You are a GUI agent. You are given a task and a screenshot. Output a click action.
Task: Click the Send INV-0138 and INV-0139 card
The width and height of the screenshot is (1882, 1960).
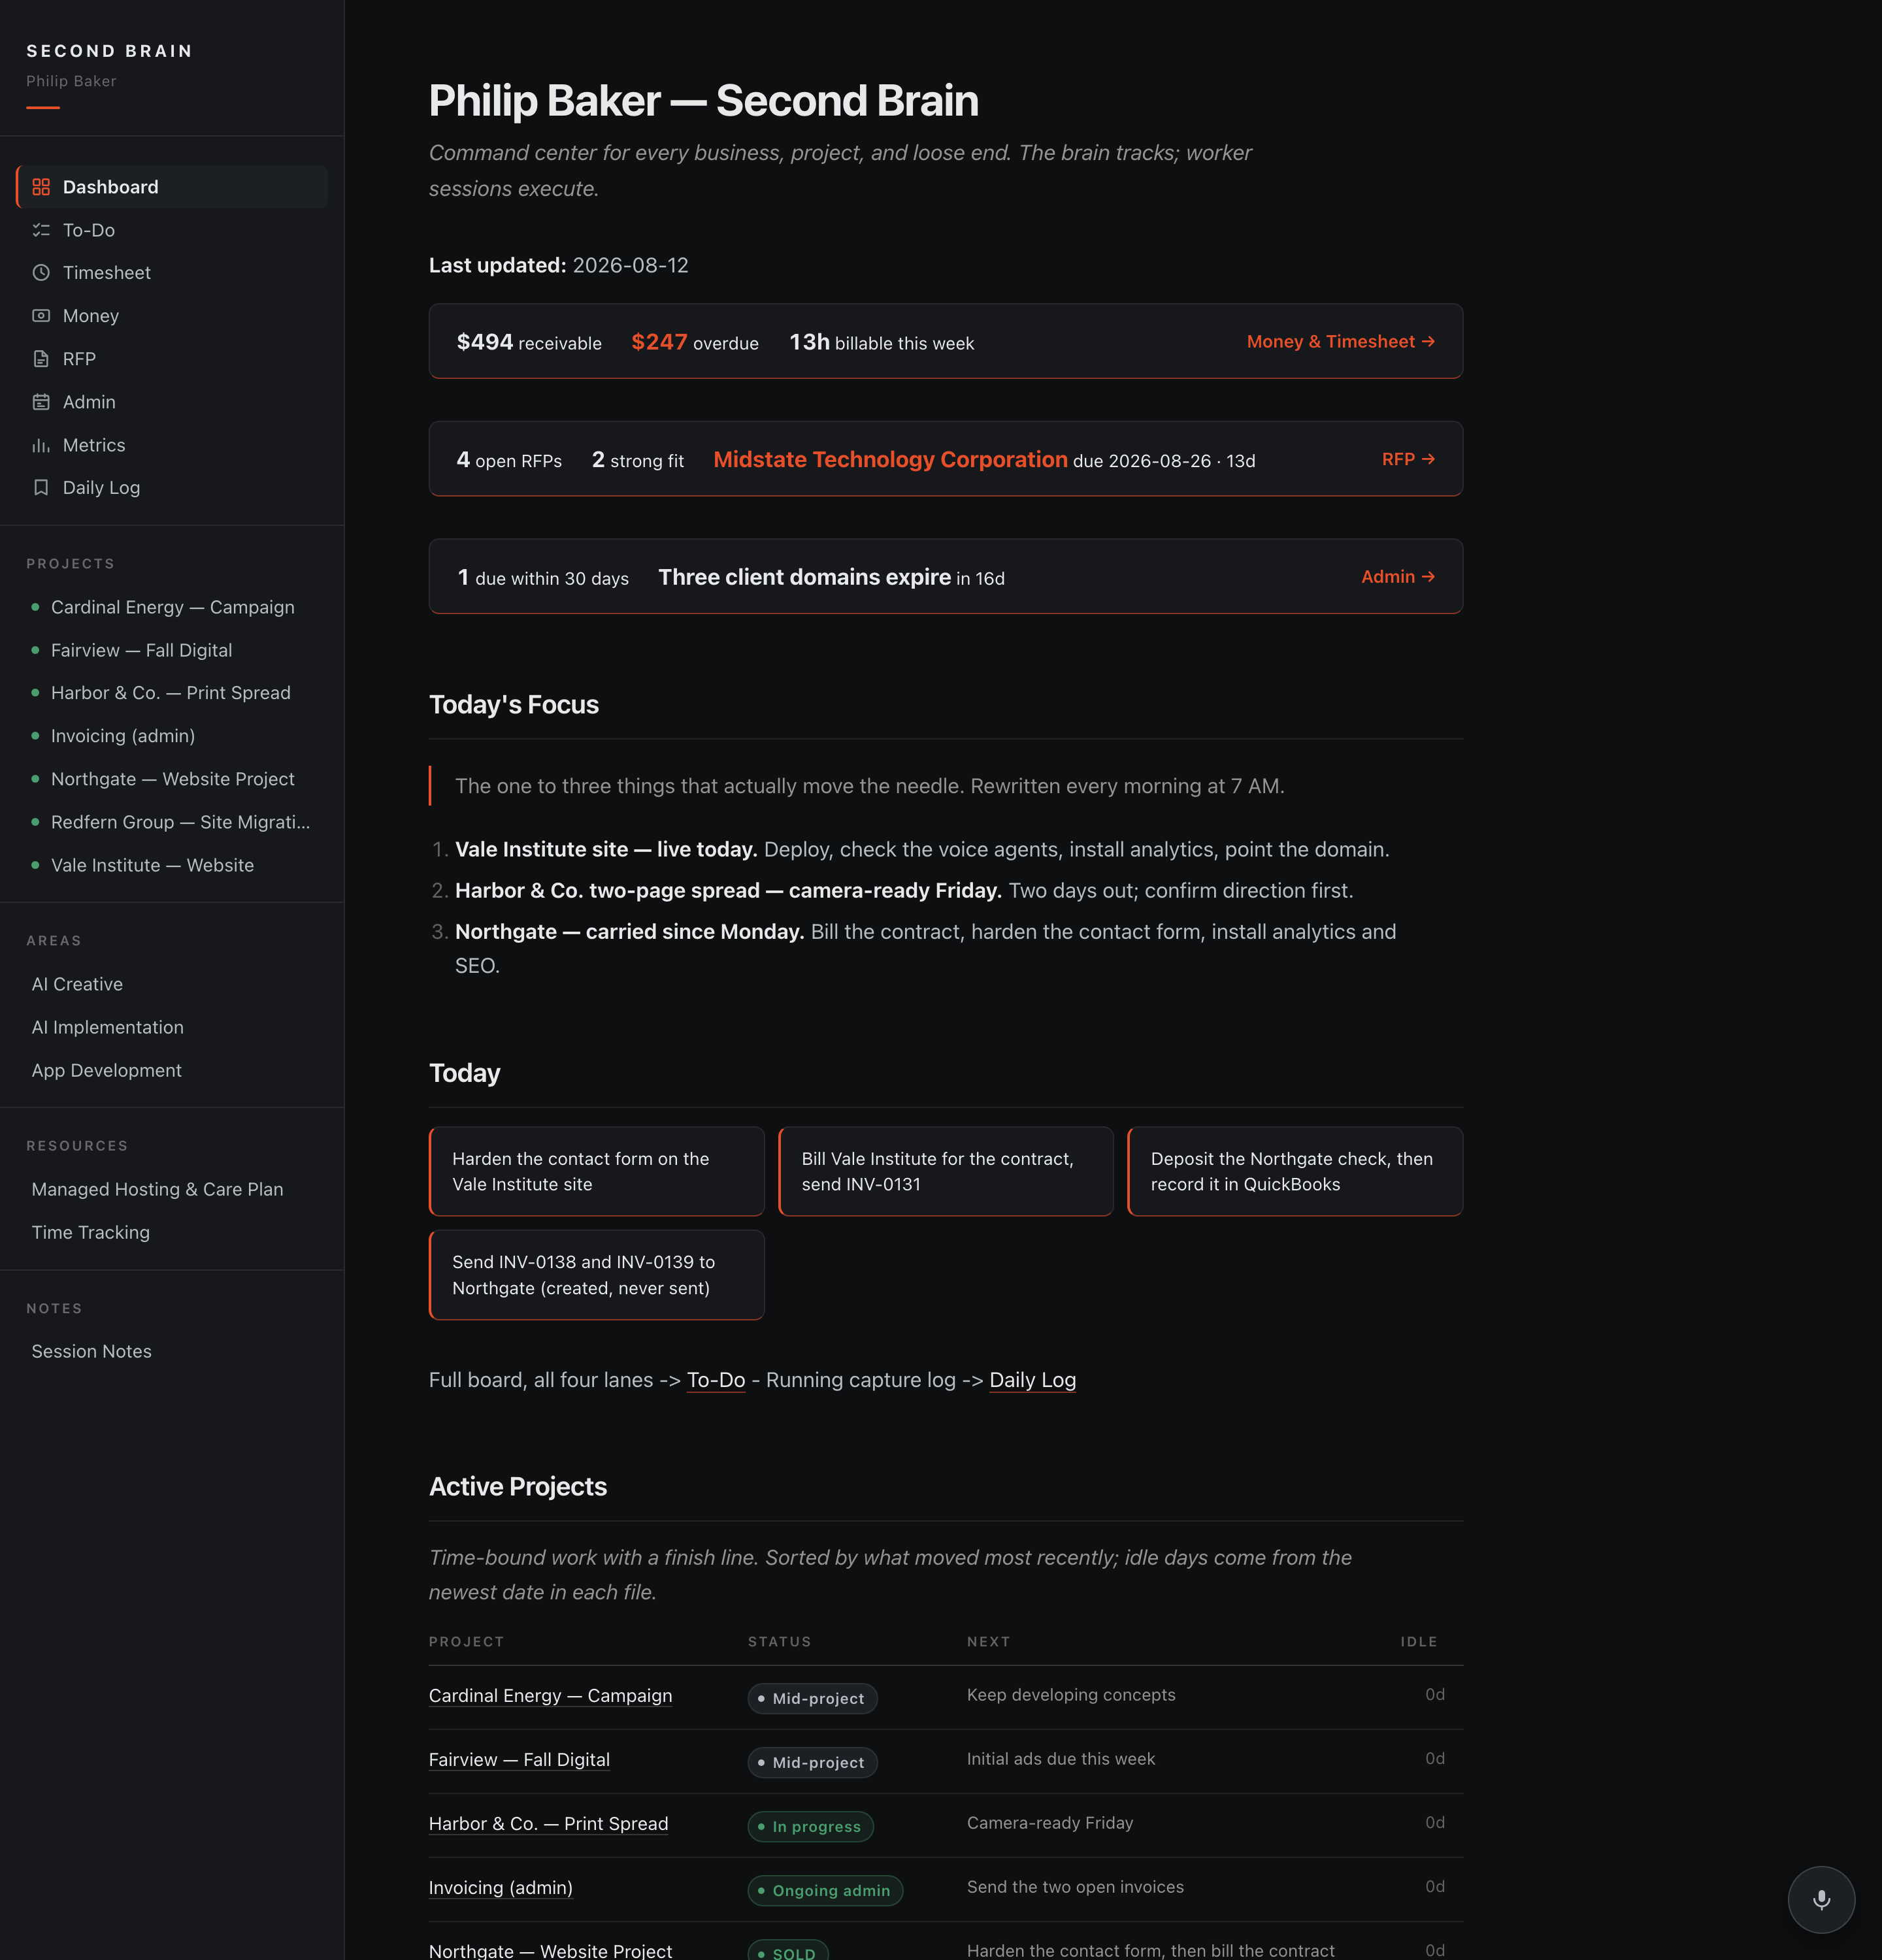[x=596, y=1275]
